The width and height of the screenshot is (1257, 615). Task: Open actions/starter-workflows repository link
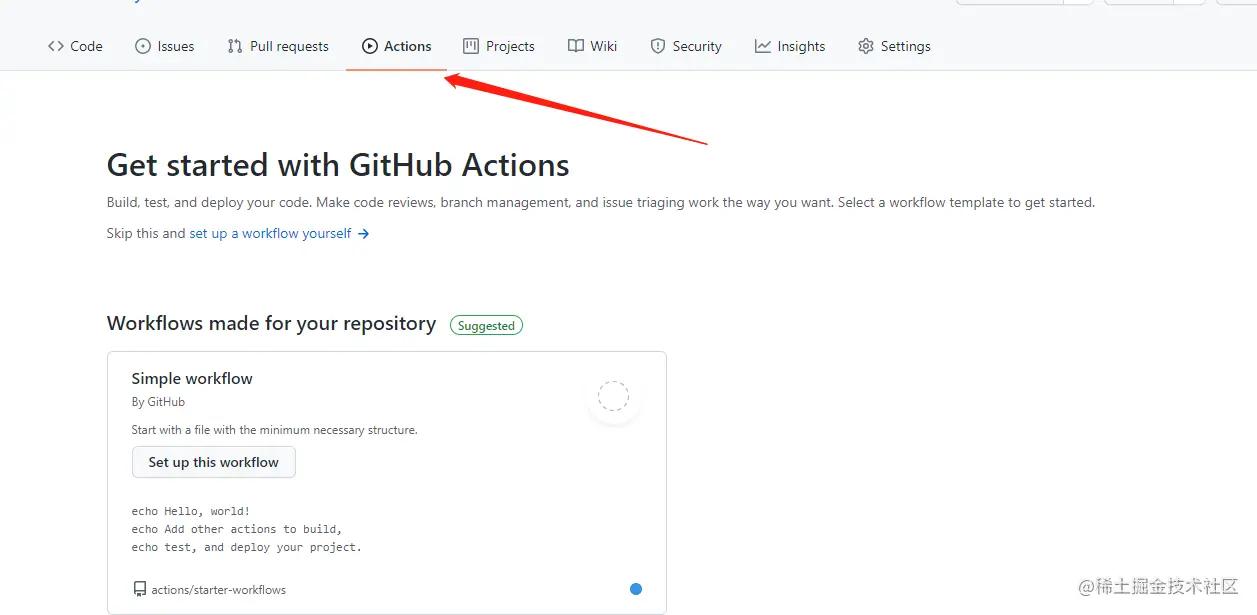219,590
